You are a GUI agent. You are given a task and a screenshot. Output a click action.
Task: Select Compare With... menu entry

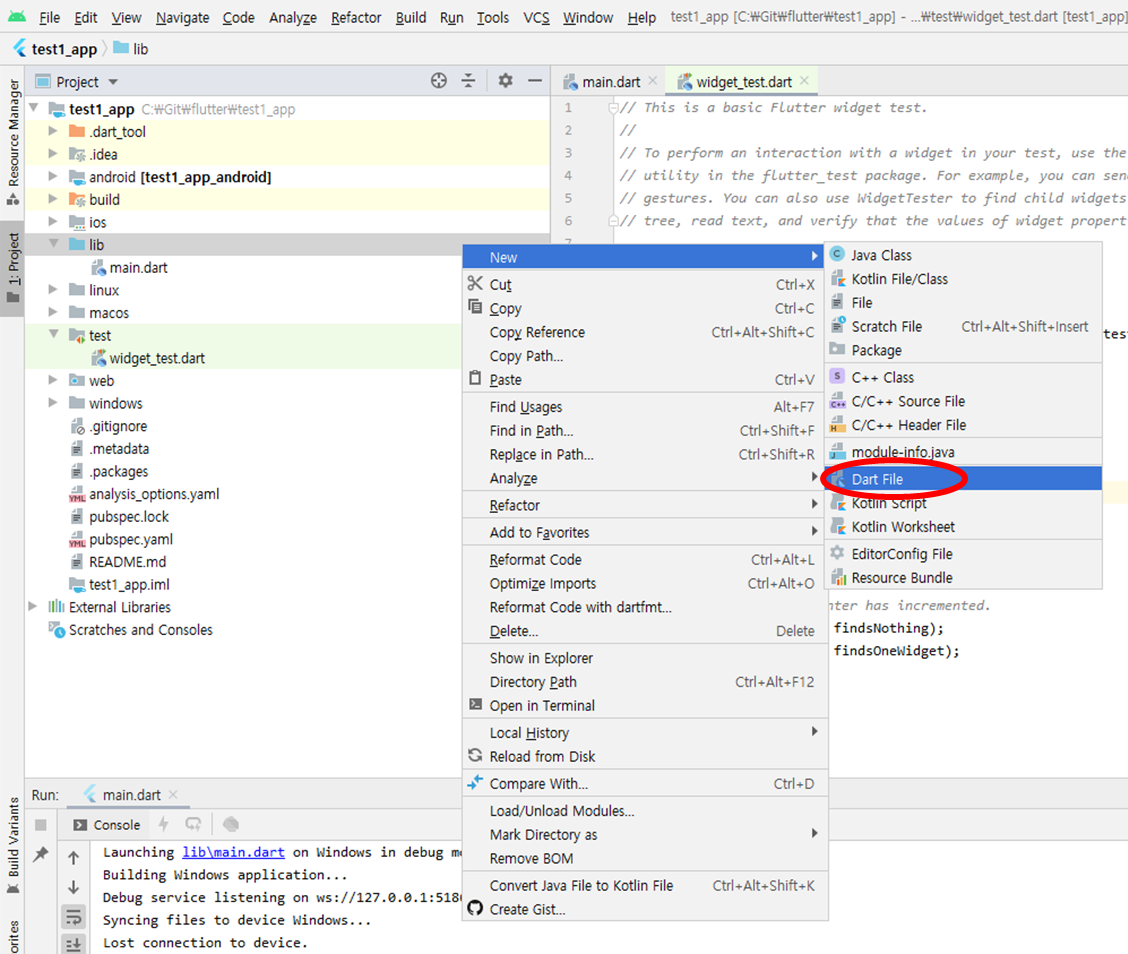coord(645,783)
